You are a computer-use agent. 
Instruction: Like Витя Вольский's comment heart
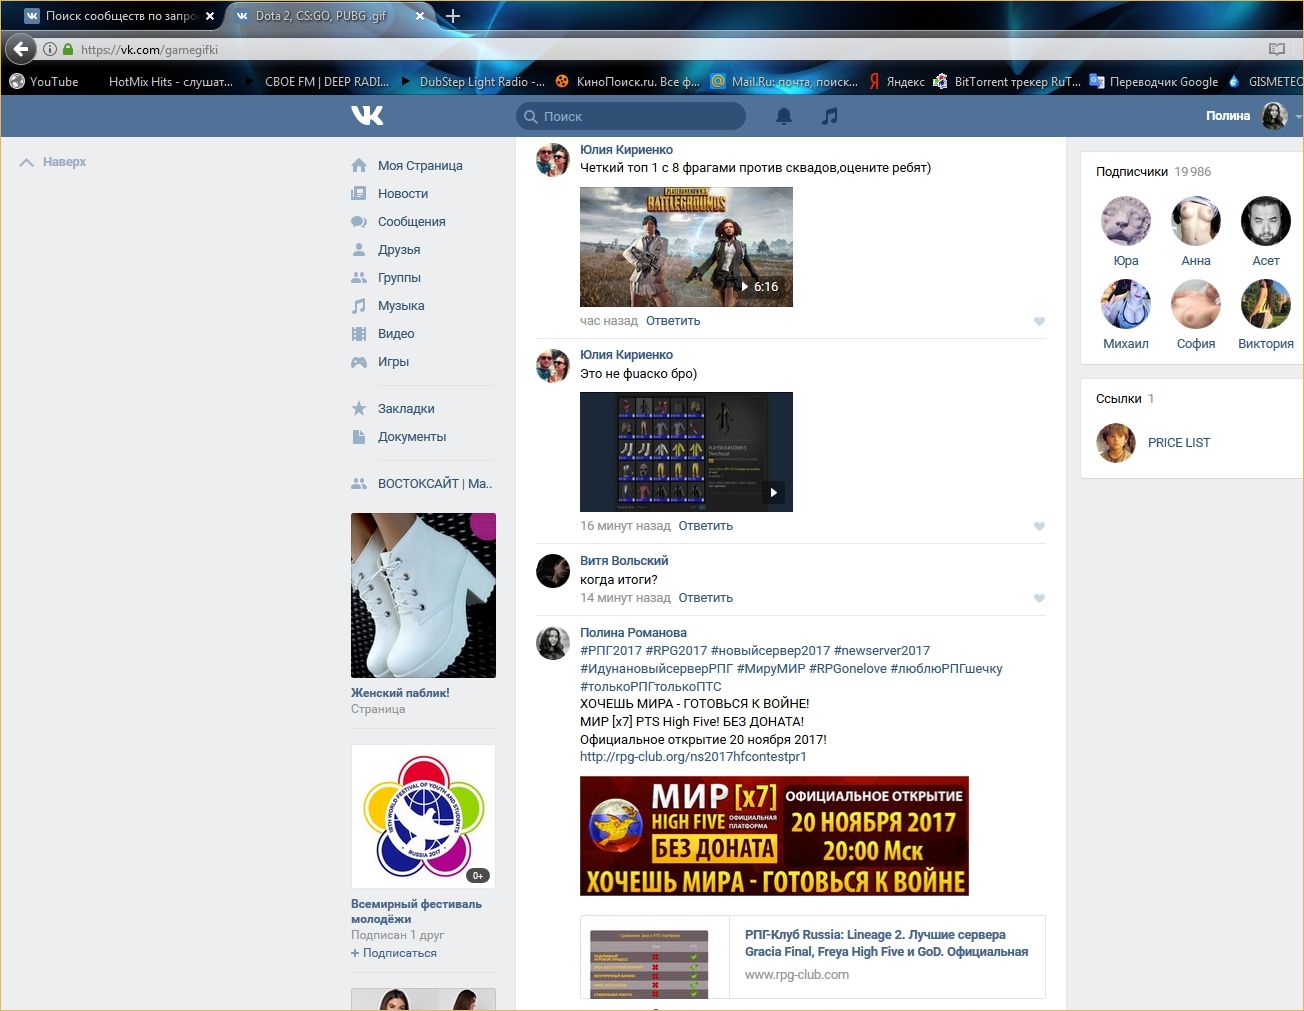click(1039, 599)
